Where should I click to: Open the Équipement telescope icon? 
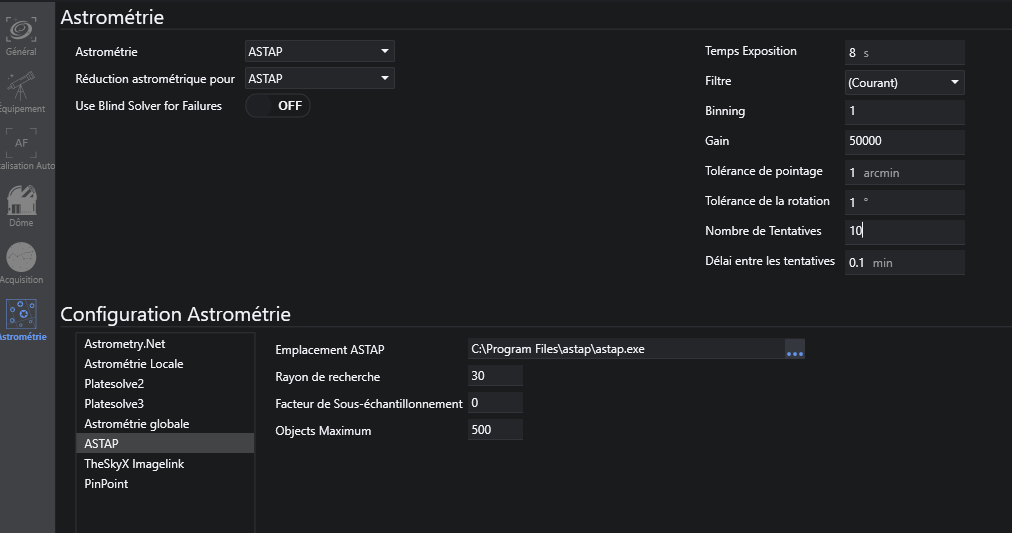(x=21, y=92)
